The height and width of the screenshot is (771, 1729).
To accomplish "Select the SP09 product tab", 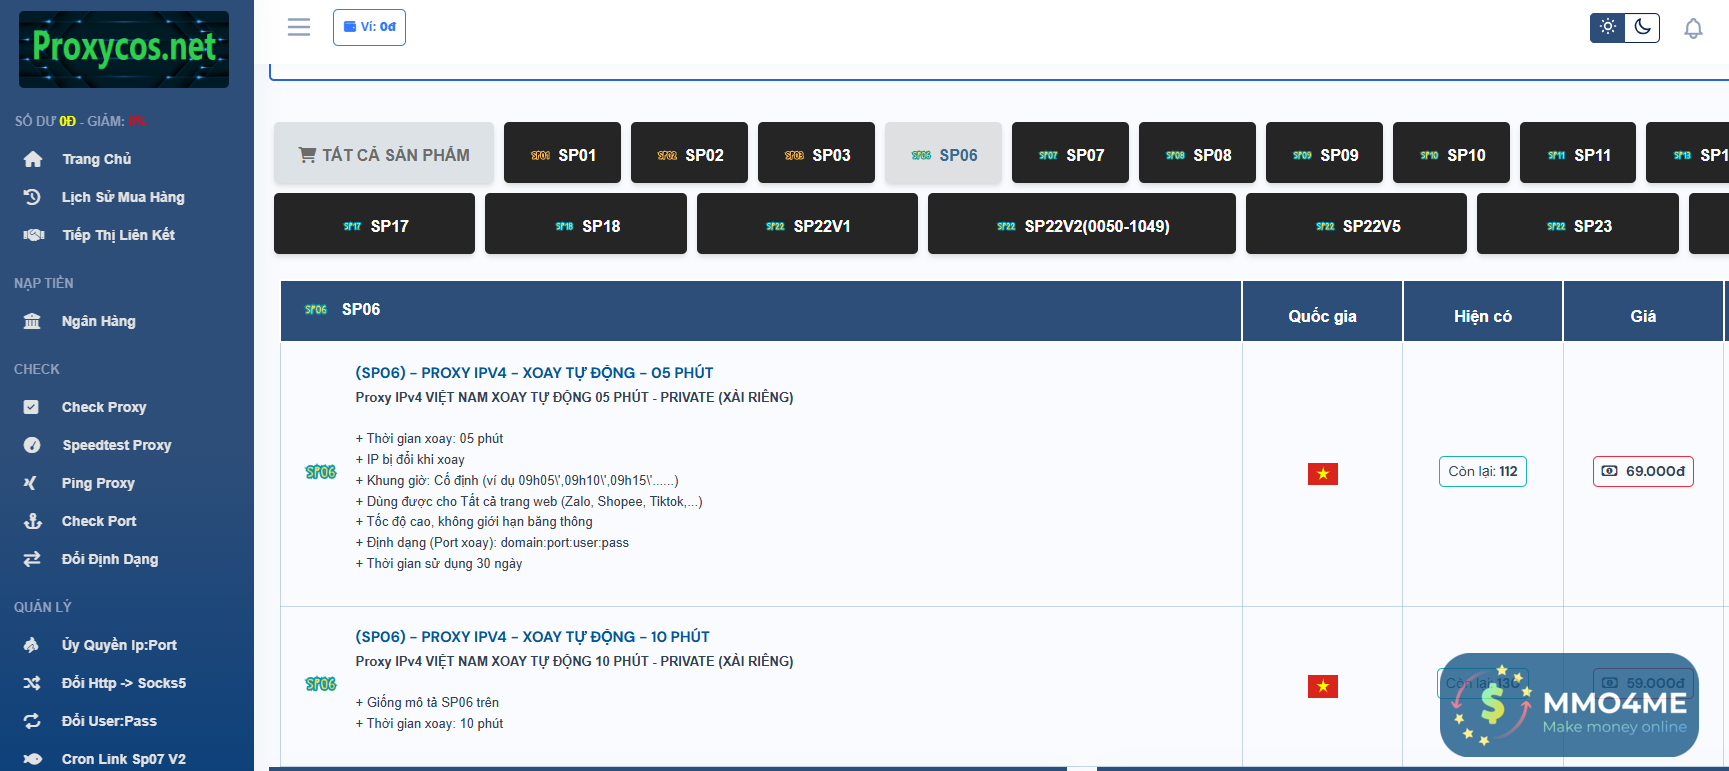I will tap(1324, 153).
